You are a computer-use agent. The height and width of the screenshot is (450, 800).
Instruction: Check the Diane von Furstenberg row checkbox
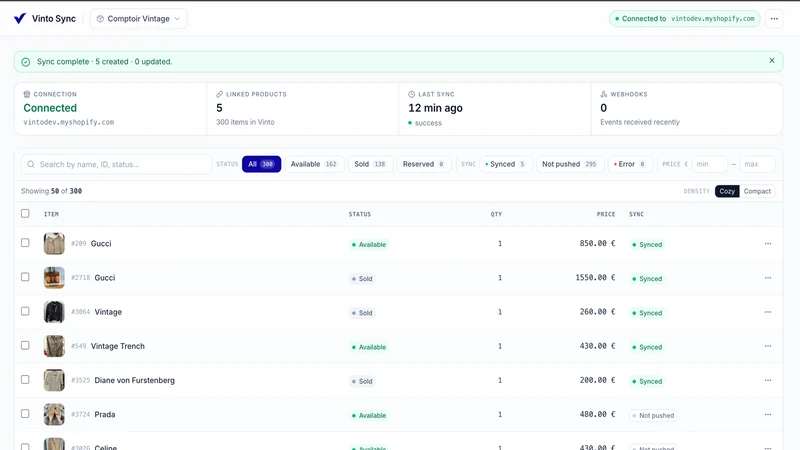[x=25, y=380]
